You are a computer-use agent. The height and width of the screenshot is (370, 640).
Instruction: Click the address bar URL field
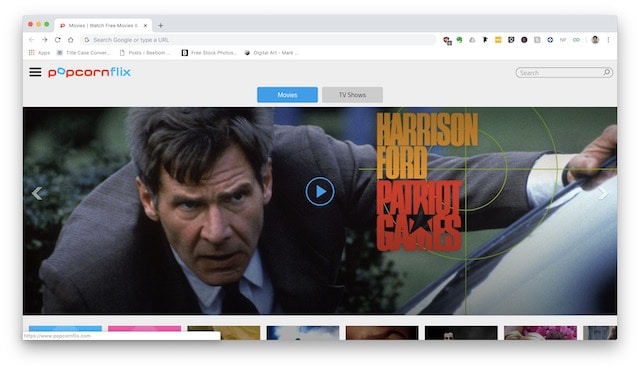click(258, 40)
